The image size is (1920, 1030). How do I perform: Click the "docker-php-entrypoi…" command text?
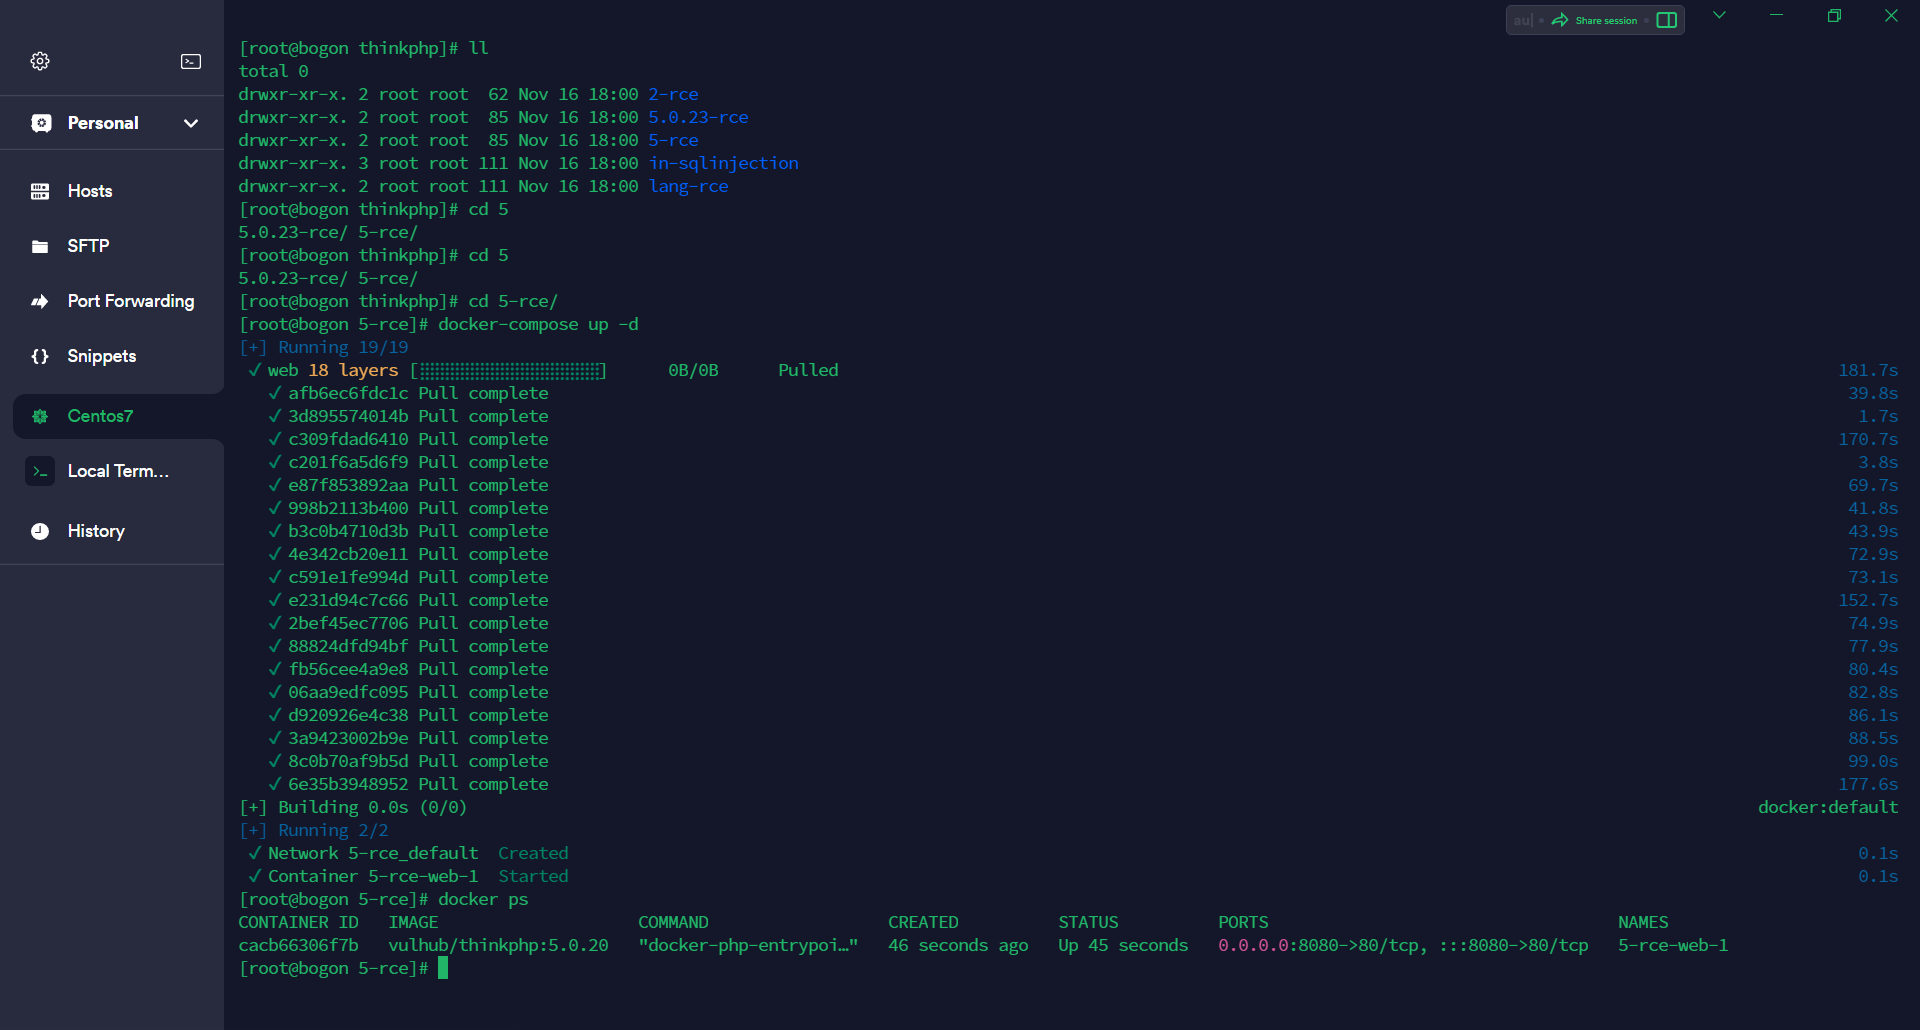[x=748, y=945]
